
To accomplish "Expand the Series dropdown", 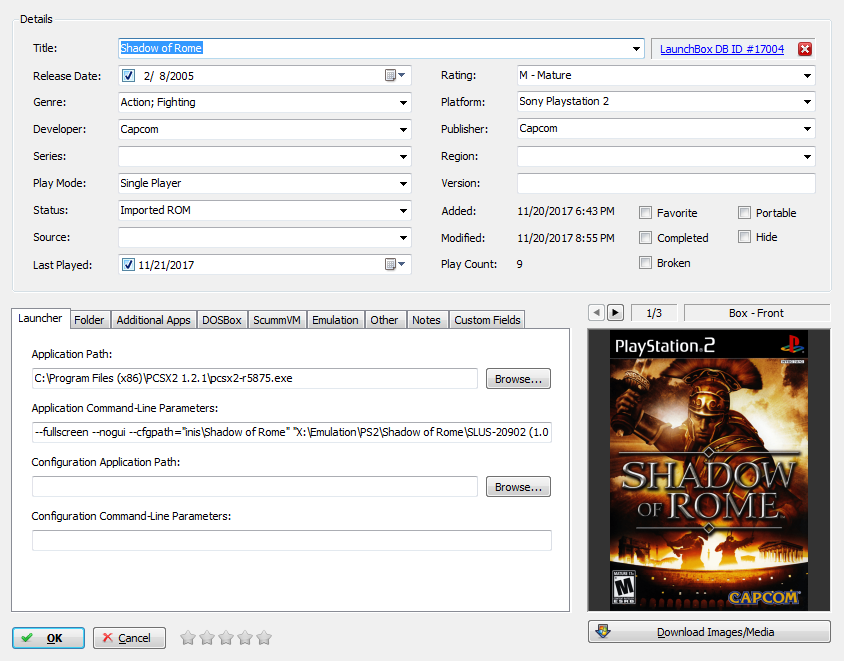I will click(x=403, y=157).
